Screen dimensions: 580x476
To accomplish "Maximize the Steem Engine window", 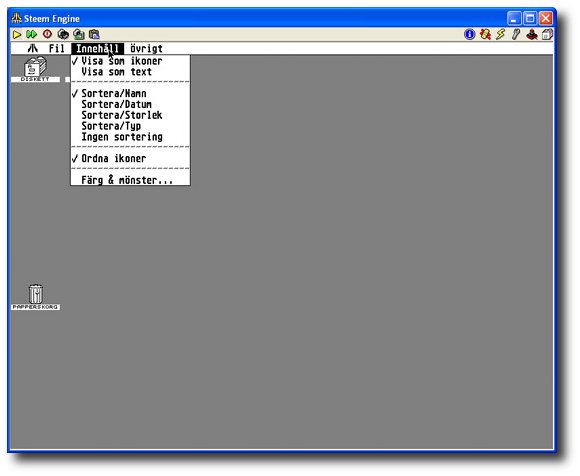I will (530, 18).
